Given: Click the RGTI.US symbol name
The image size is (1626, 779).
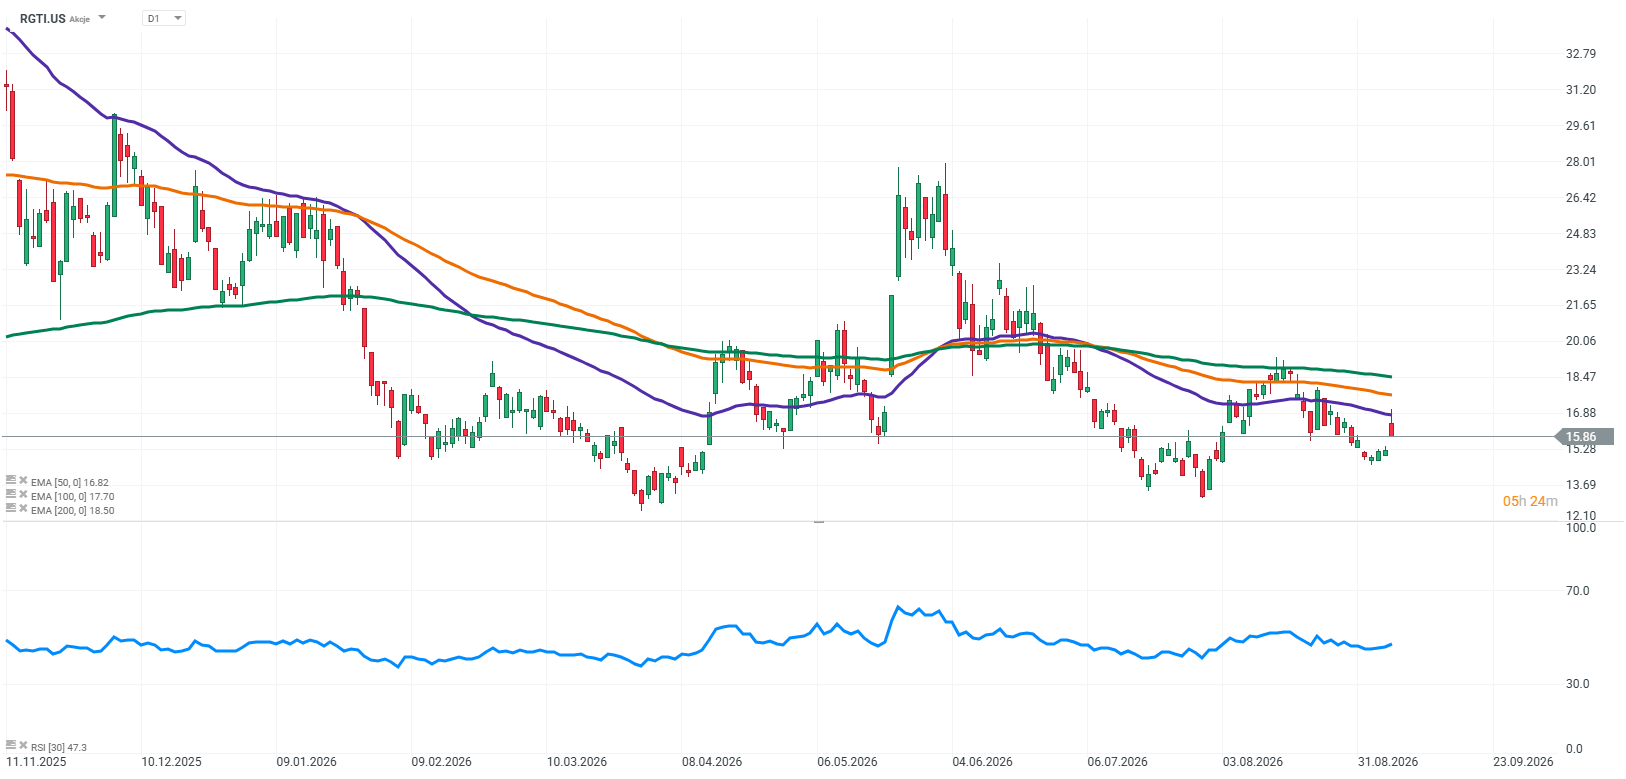Looking at the screenshot, I should tap(43, 18).
